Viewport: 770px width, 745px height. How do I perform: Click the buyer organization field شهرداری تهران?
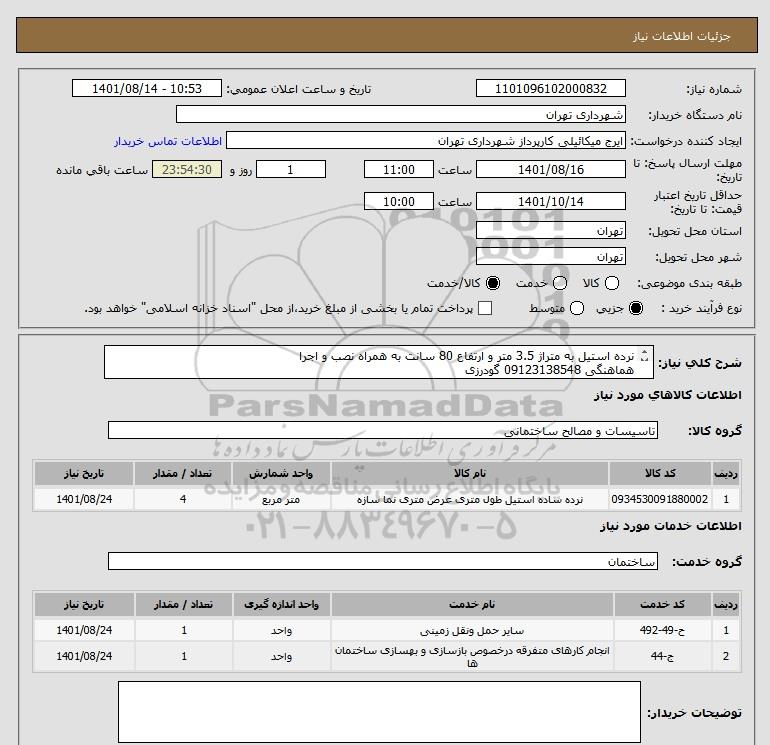(x=401, y=114)
